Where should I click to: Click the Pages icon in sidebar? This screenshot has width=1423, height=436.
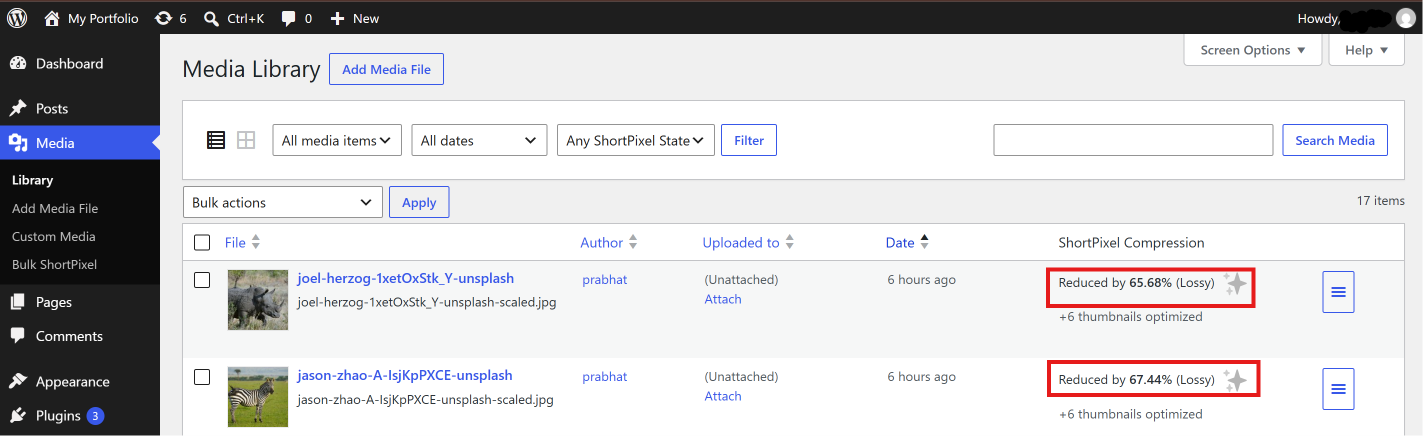point(18,302)
